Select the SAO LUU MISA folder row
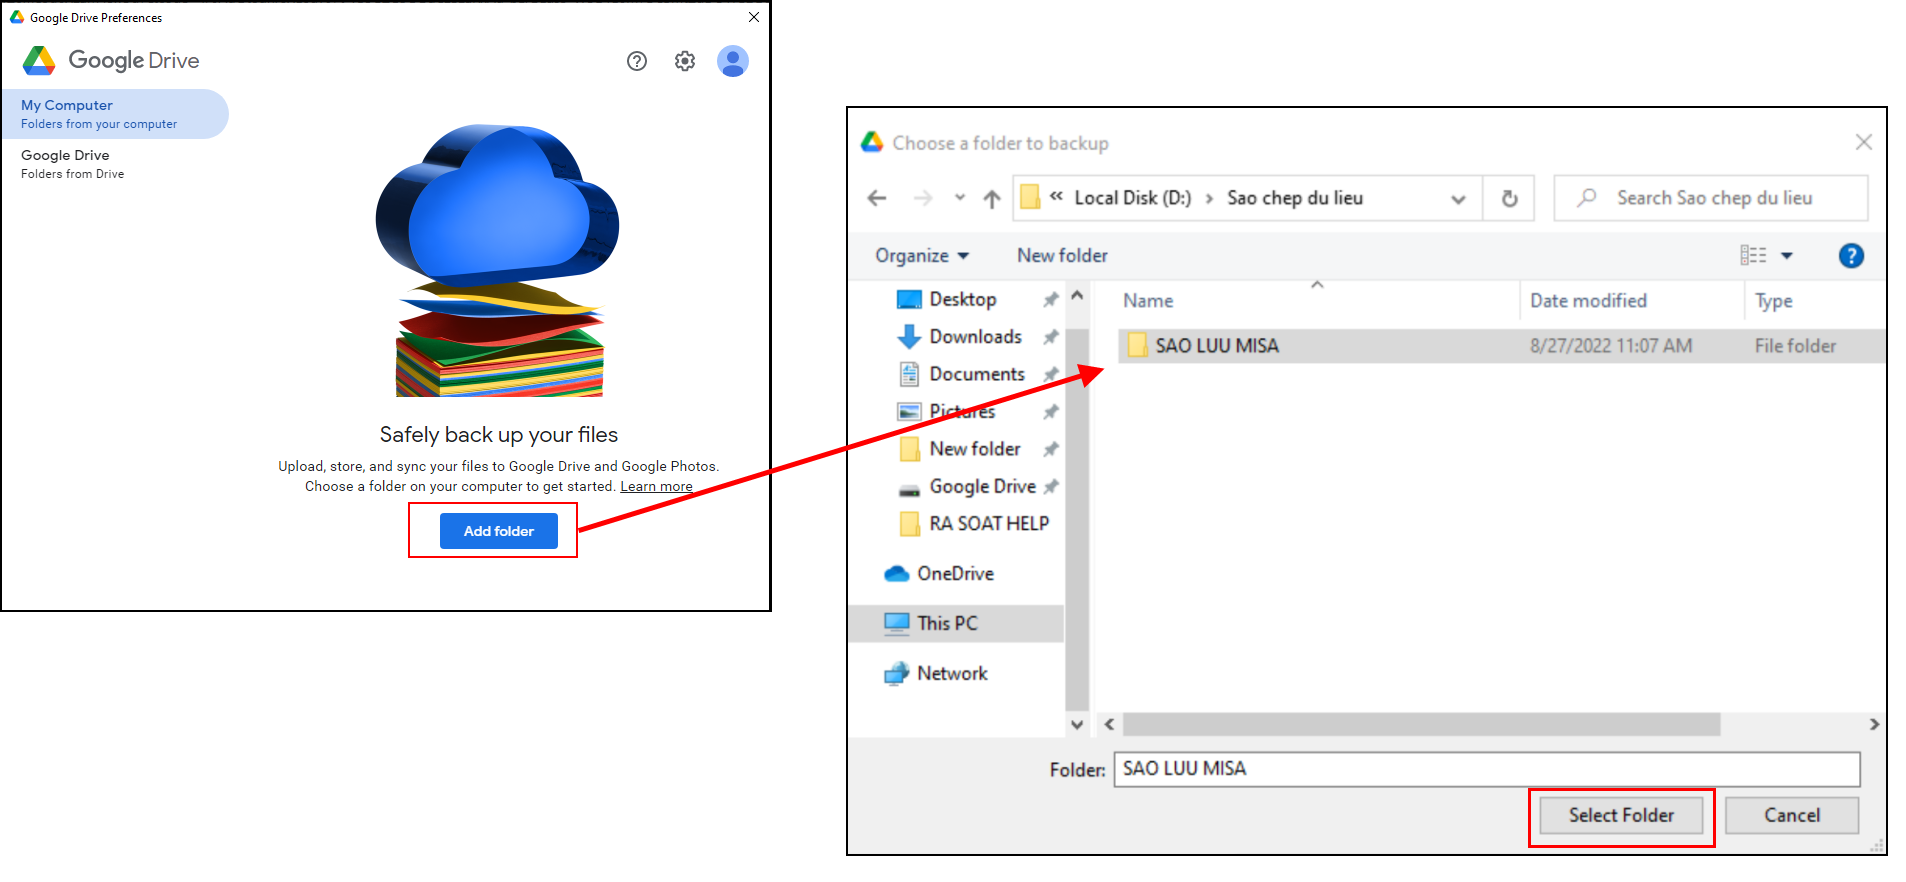 click(1501, 346)
